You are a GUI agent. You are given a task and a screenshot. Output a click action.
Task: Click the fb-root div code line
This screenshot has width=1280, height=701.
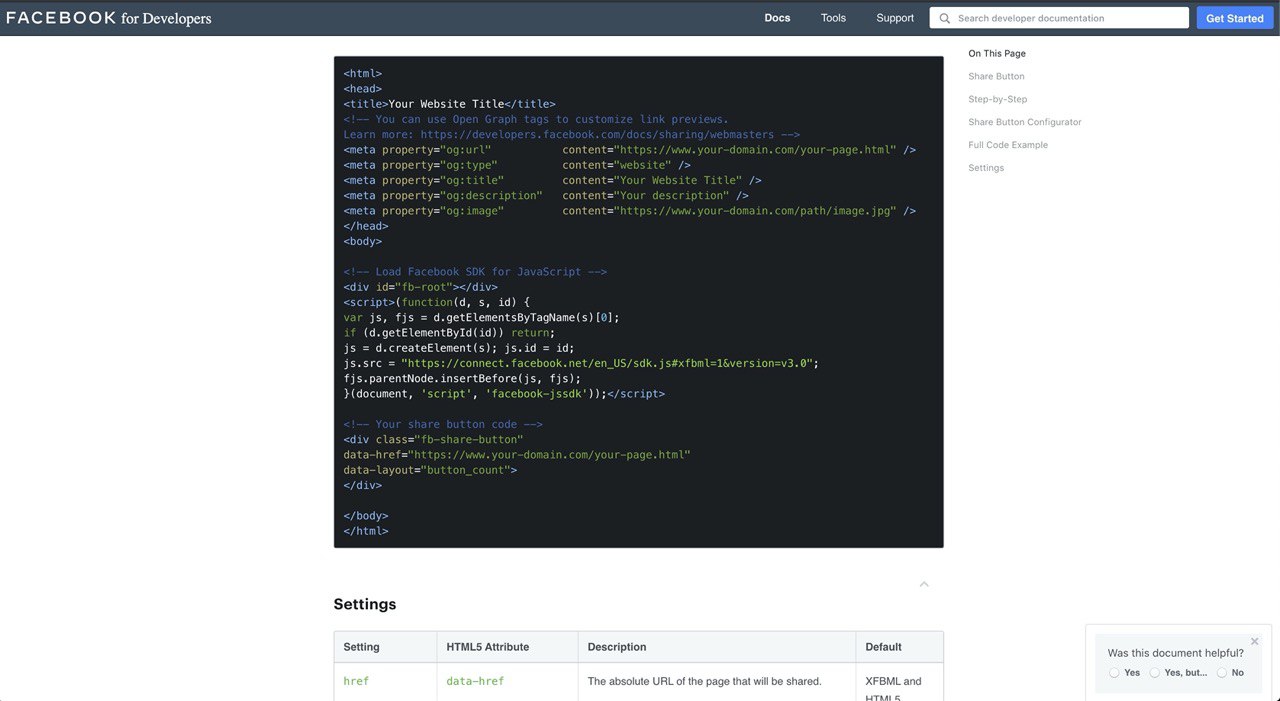(x=420, y=287)
